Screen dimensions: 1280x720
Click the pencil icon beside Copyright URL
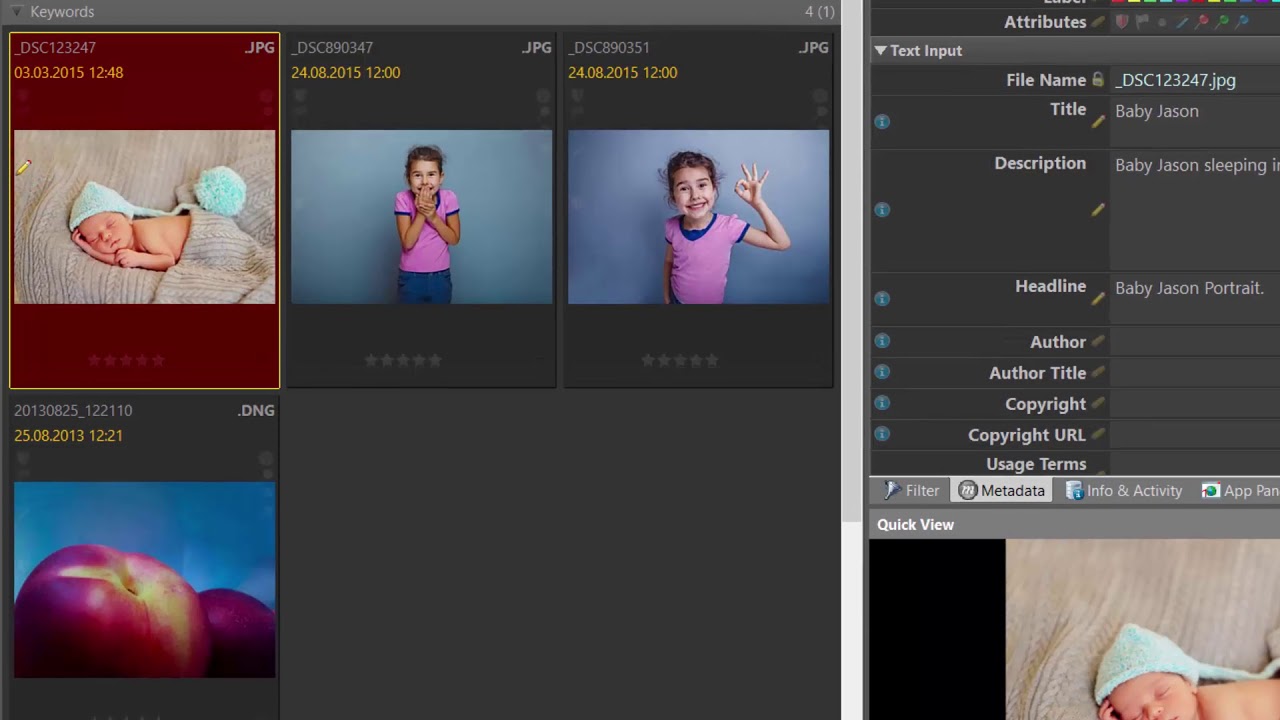(x=1098, y=434)
